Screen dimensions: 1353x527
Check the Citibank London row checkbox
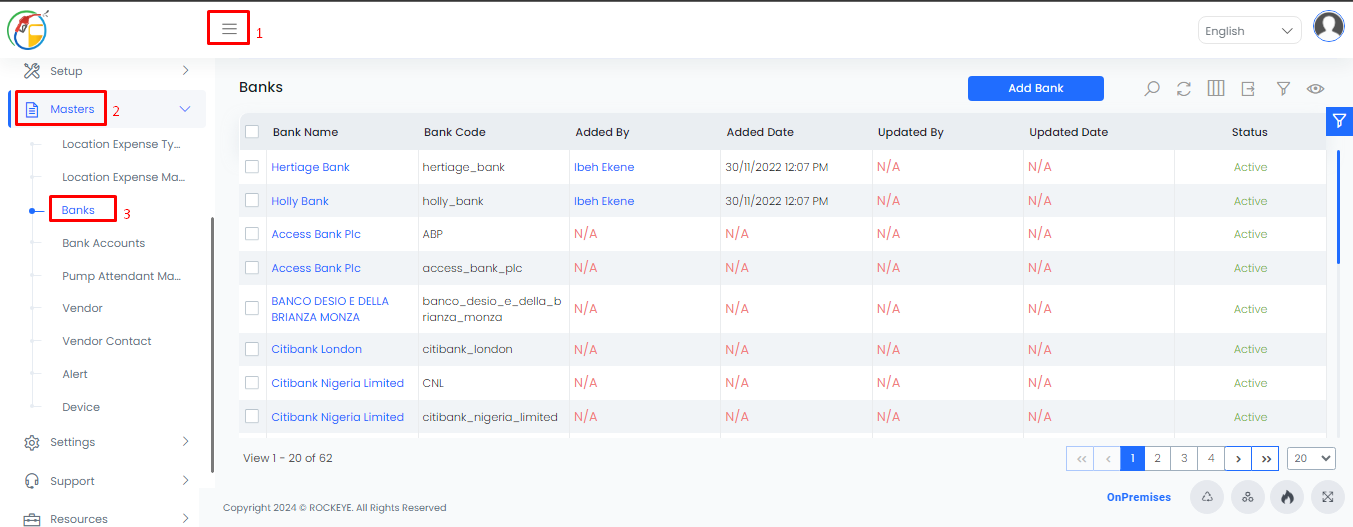click(252, 349)
